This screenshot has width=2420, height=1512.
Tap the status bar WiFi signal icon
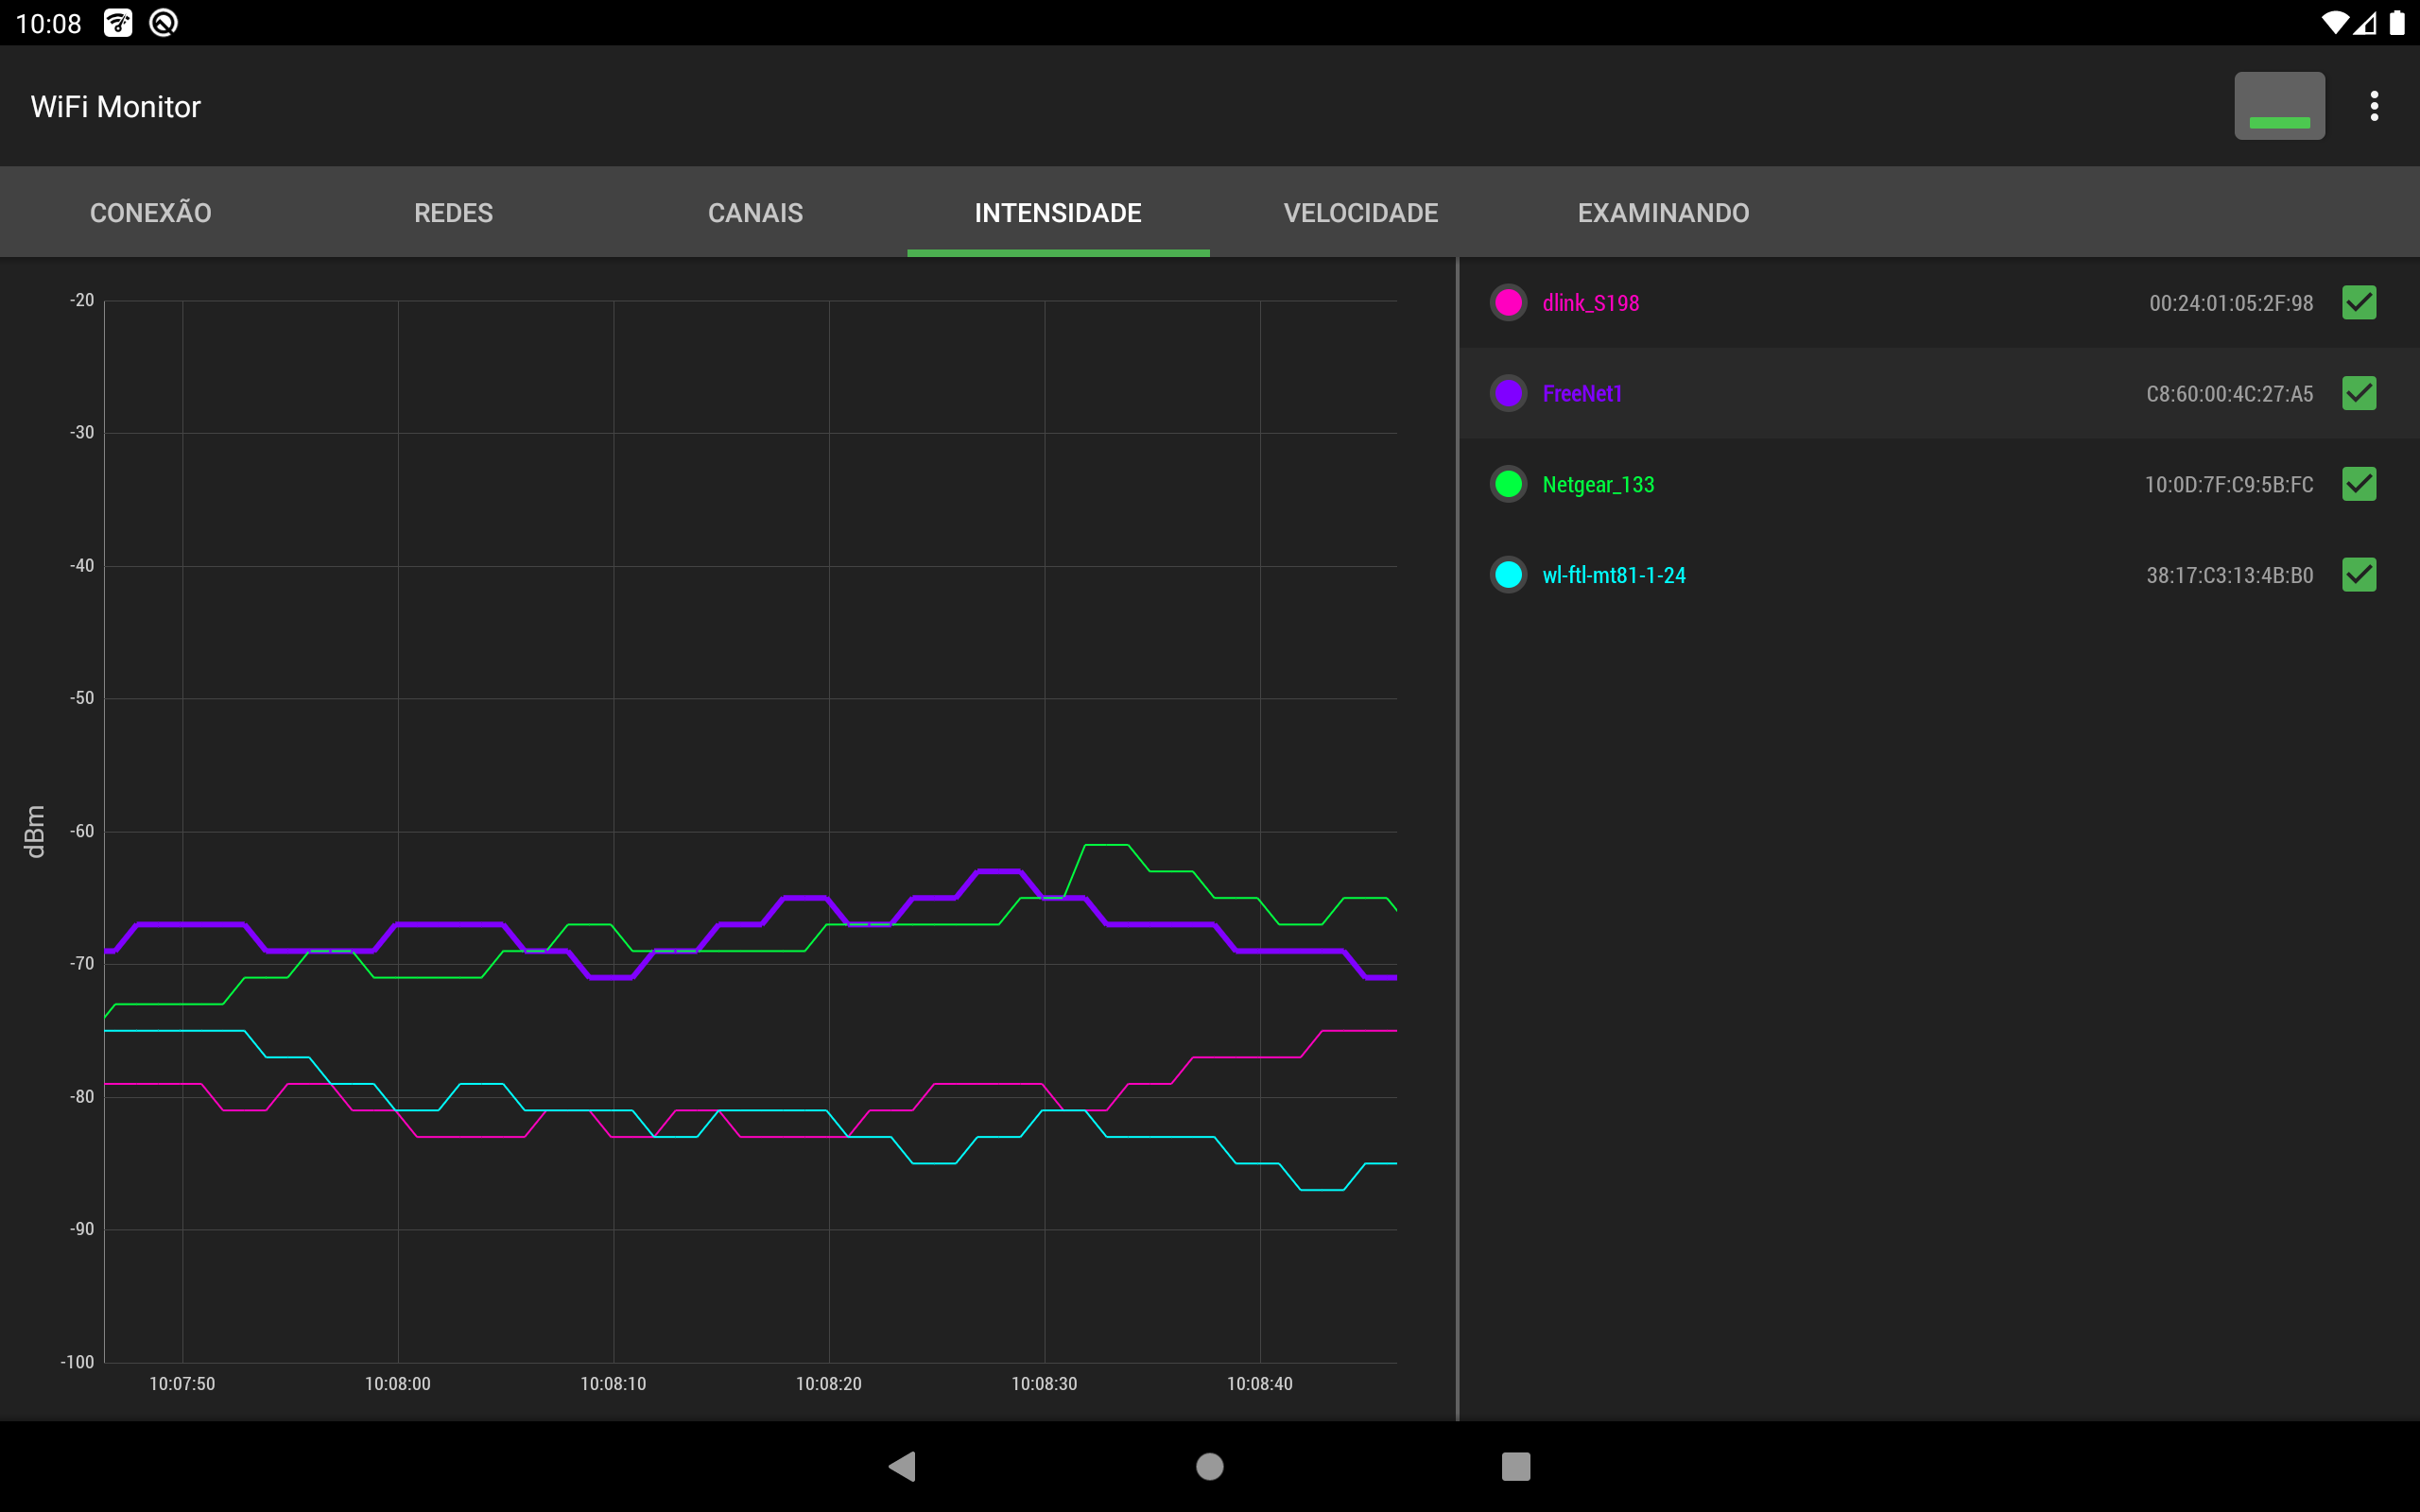click(x=2334, y=22)
